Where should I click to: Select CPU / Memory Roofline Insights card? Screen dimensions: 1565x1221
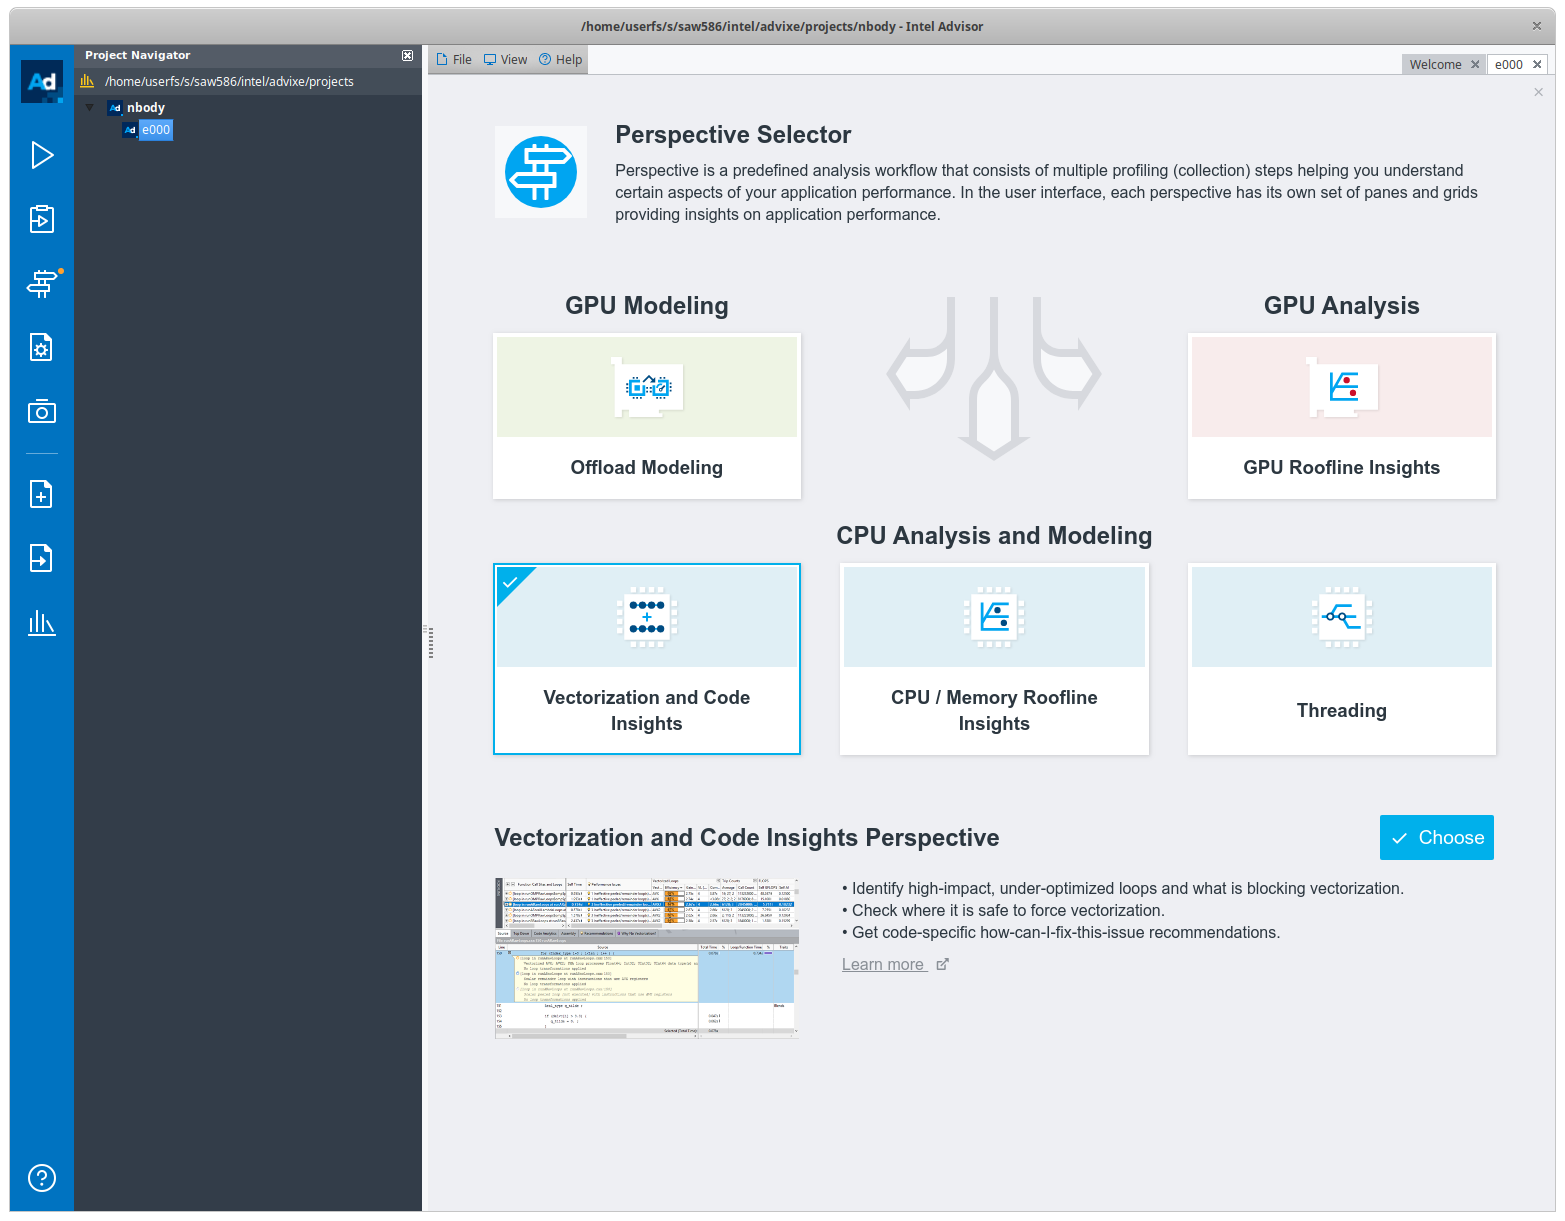pos(994,659)
